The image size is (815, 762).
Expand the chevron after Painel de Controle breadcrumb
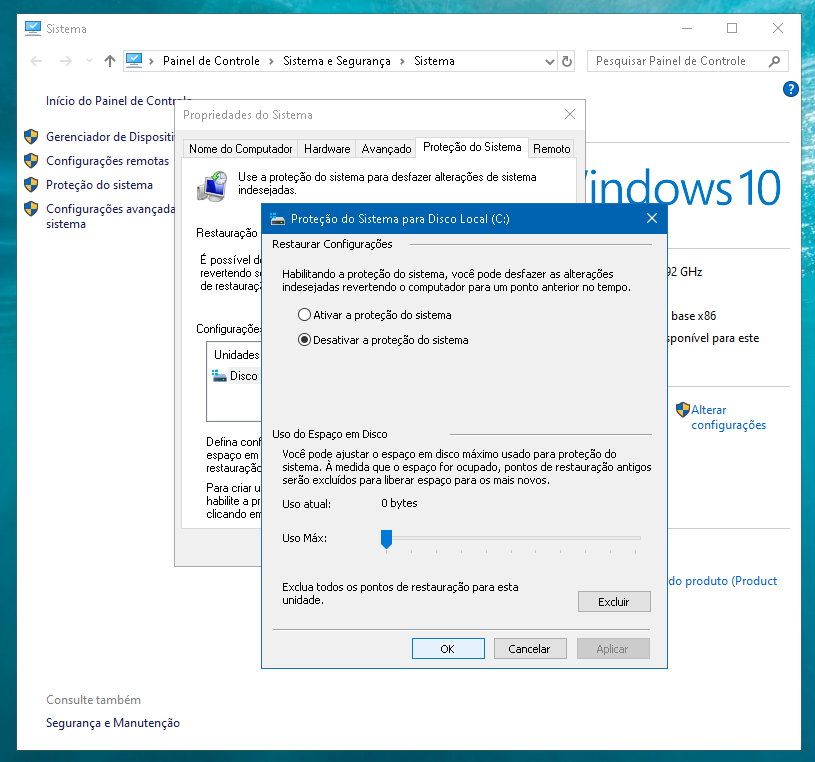(271, 61)
